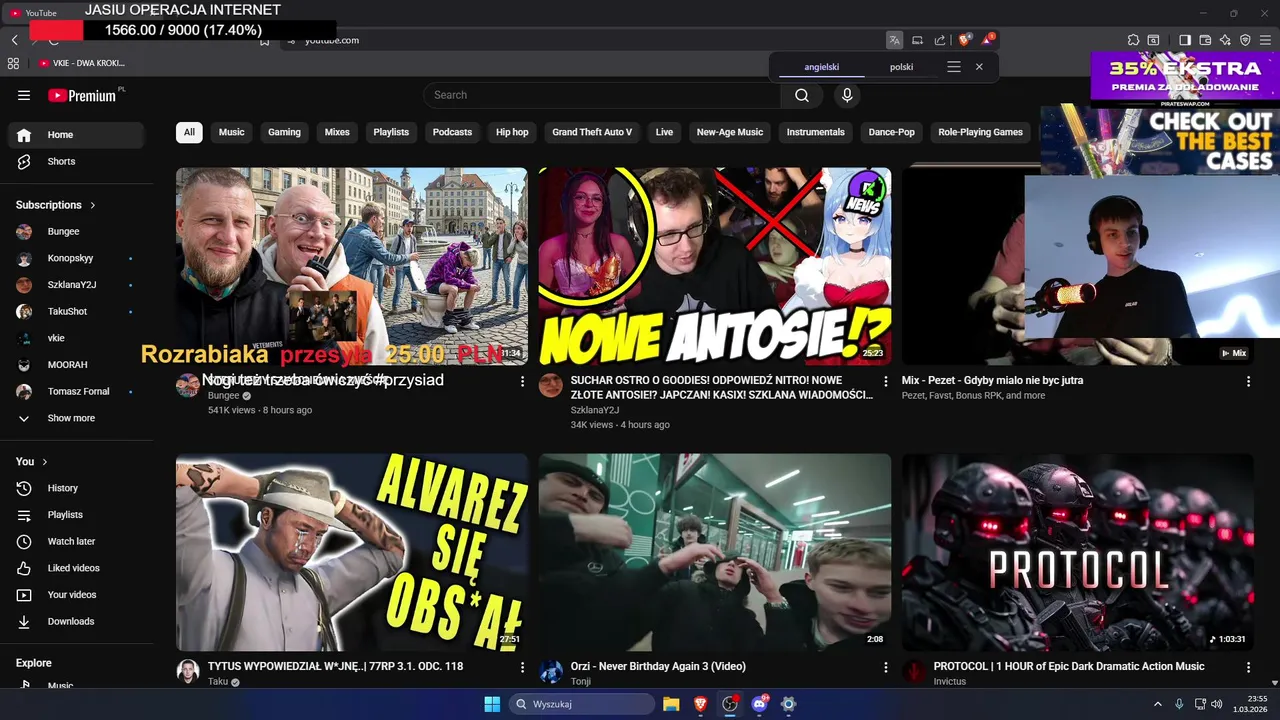Open Watch later in the sidebar
Image resolution: width=1280 pixels, height=720 pixels.
(x=77, y=541)
